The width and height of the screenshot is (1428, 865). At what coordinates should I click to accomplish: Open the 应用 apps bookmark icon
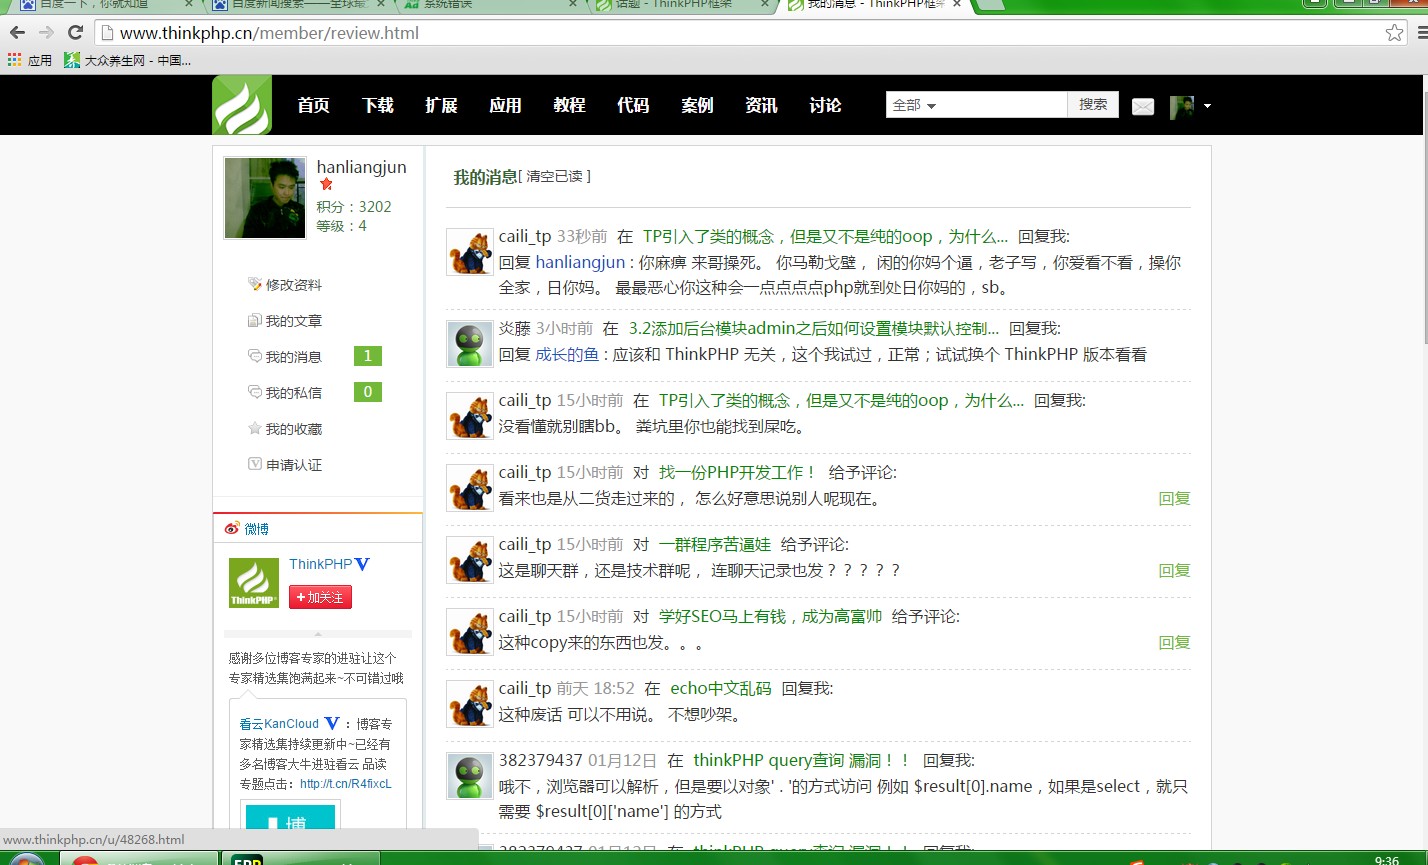pyautogui.click(x=14, y=60)
